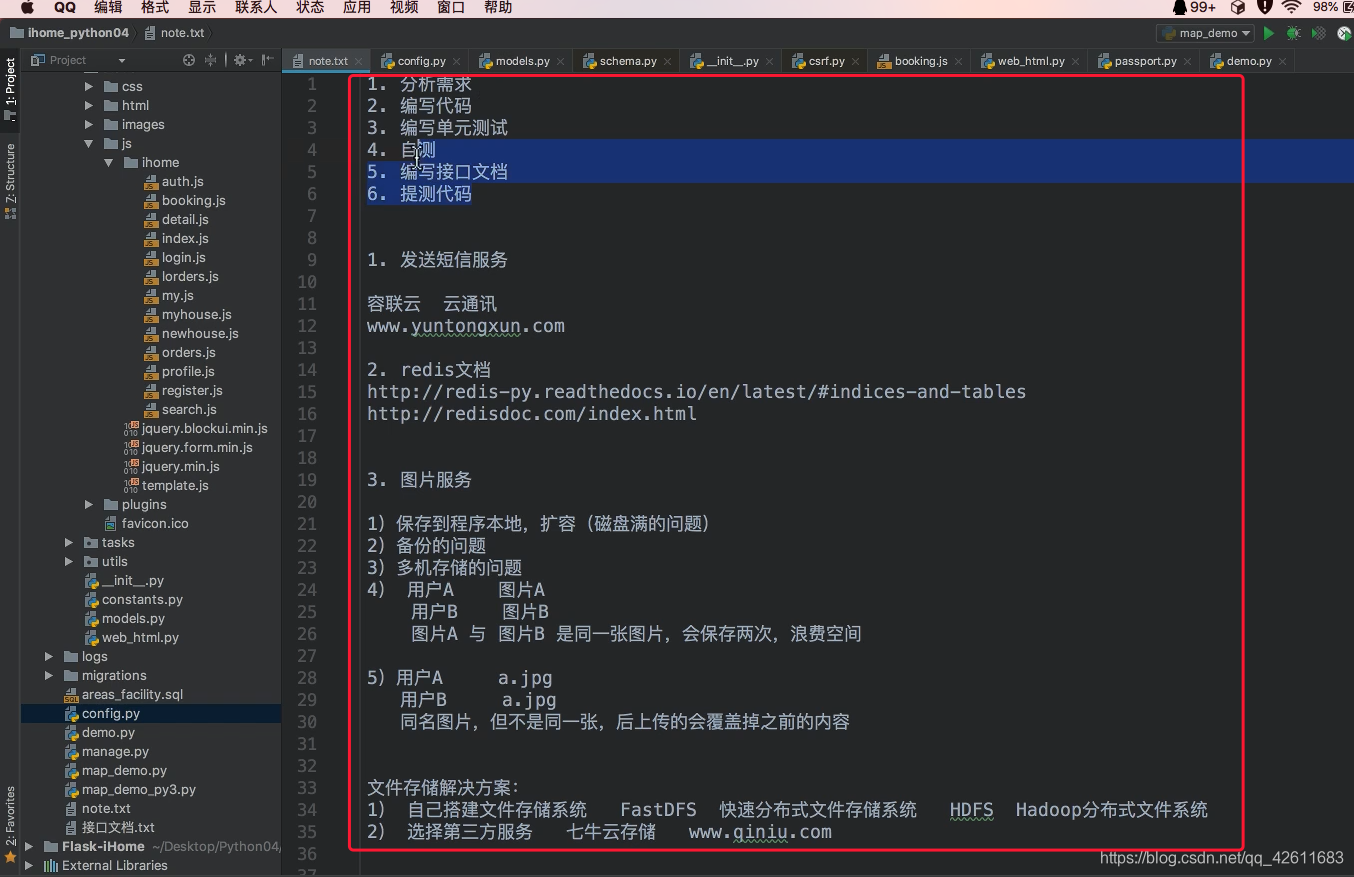Hide the Project tool window
This screenshot has width=1354, height=877.
pyautogui.click(x=267, y=60)
